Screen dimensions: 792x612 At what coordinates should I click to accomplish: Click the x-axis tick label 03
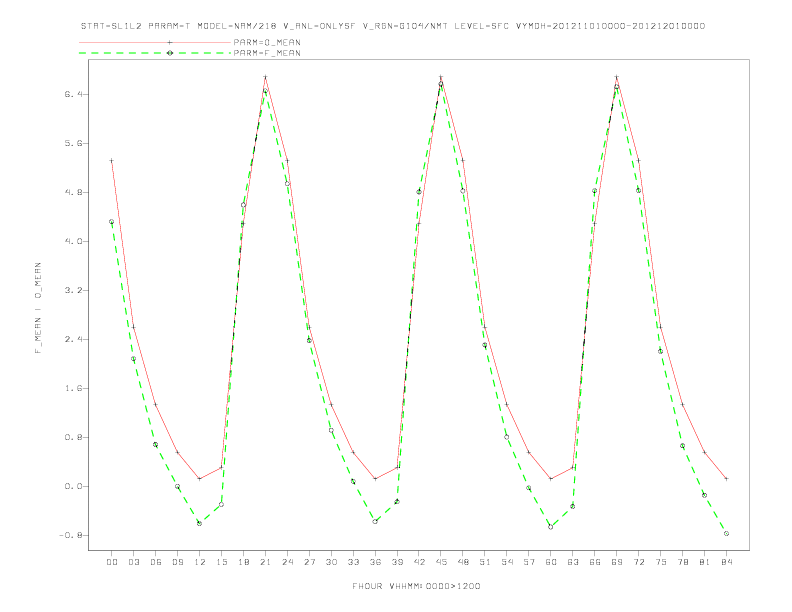[133, 562]
